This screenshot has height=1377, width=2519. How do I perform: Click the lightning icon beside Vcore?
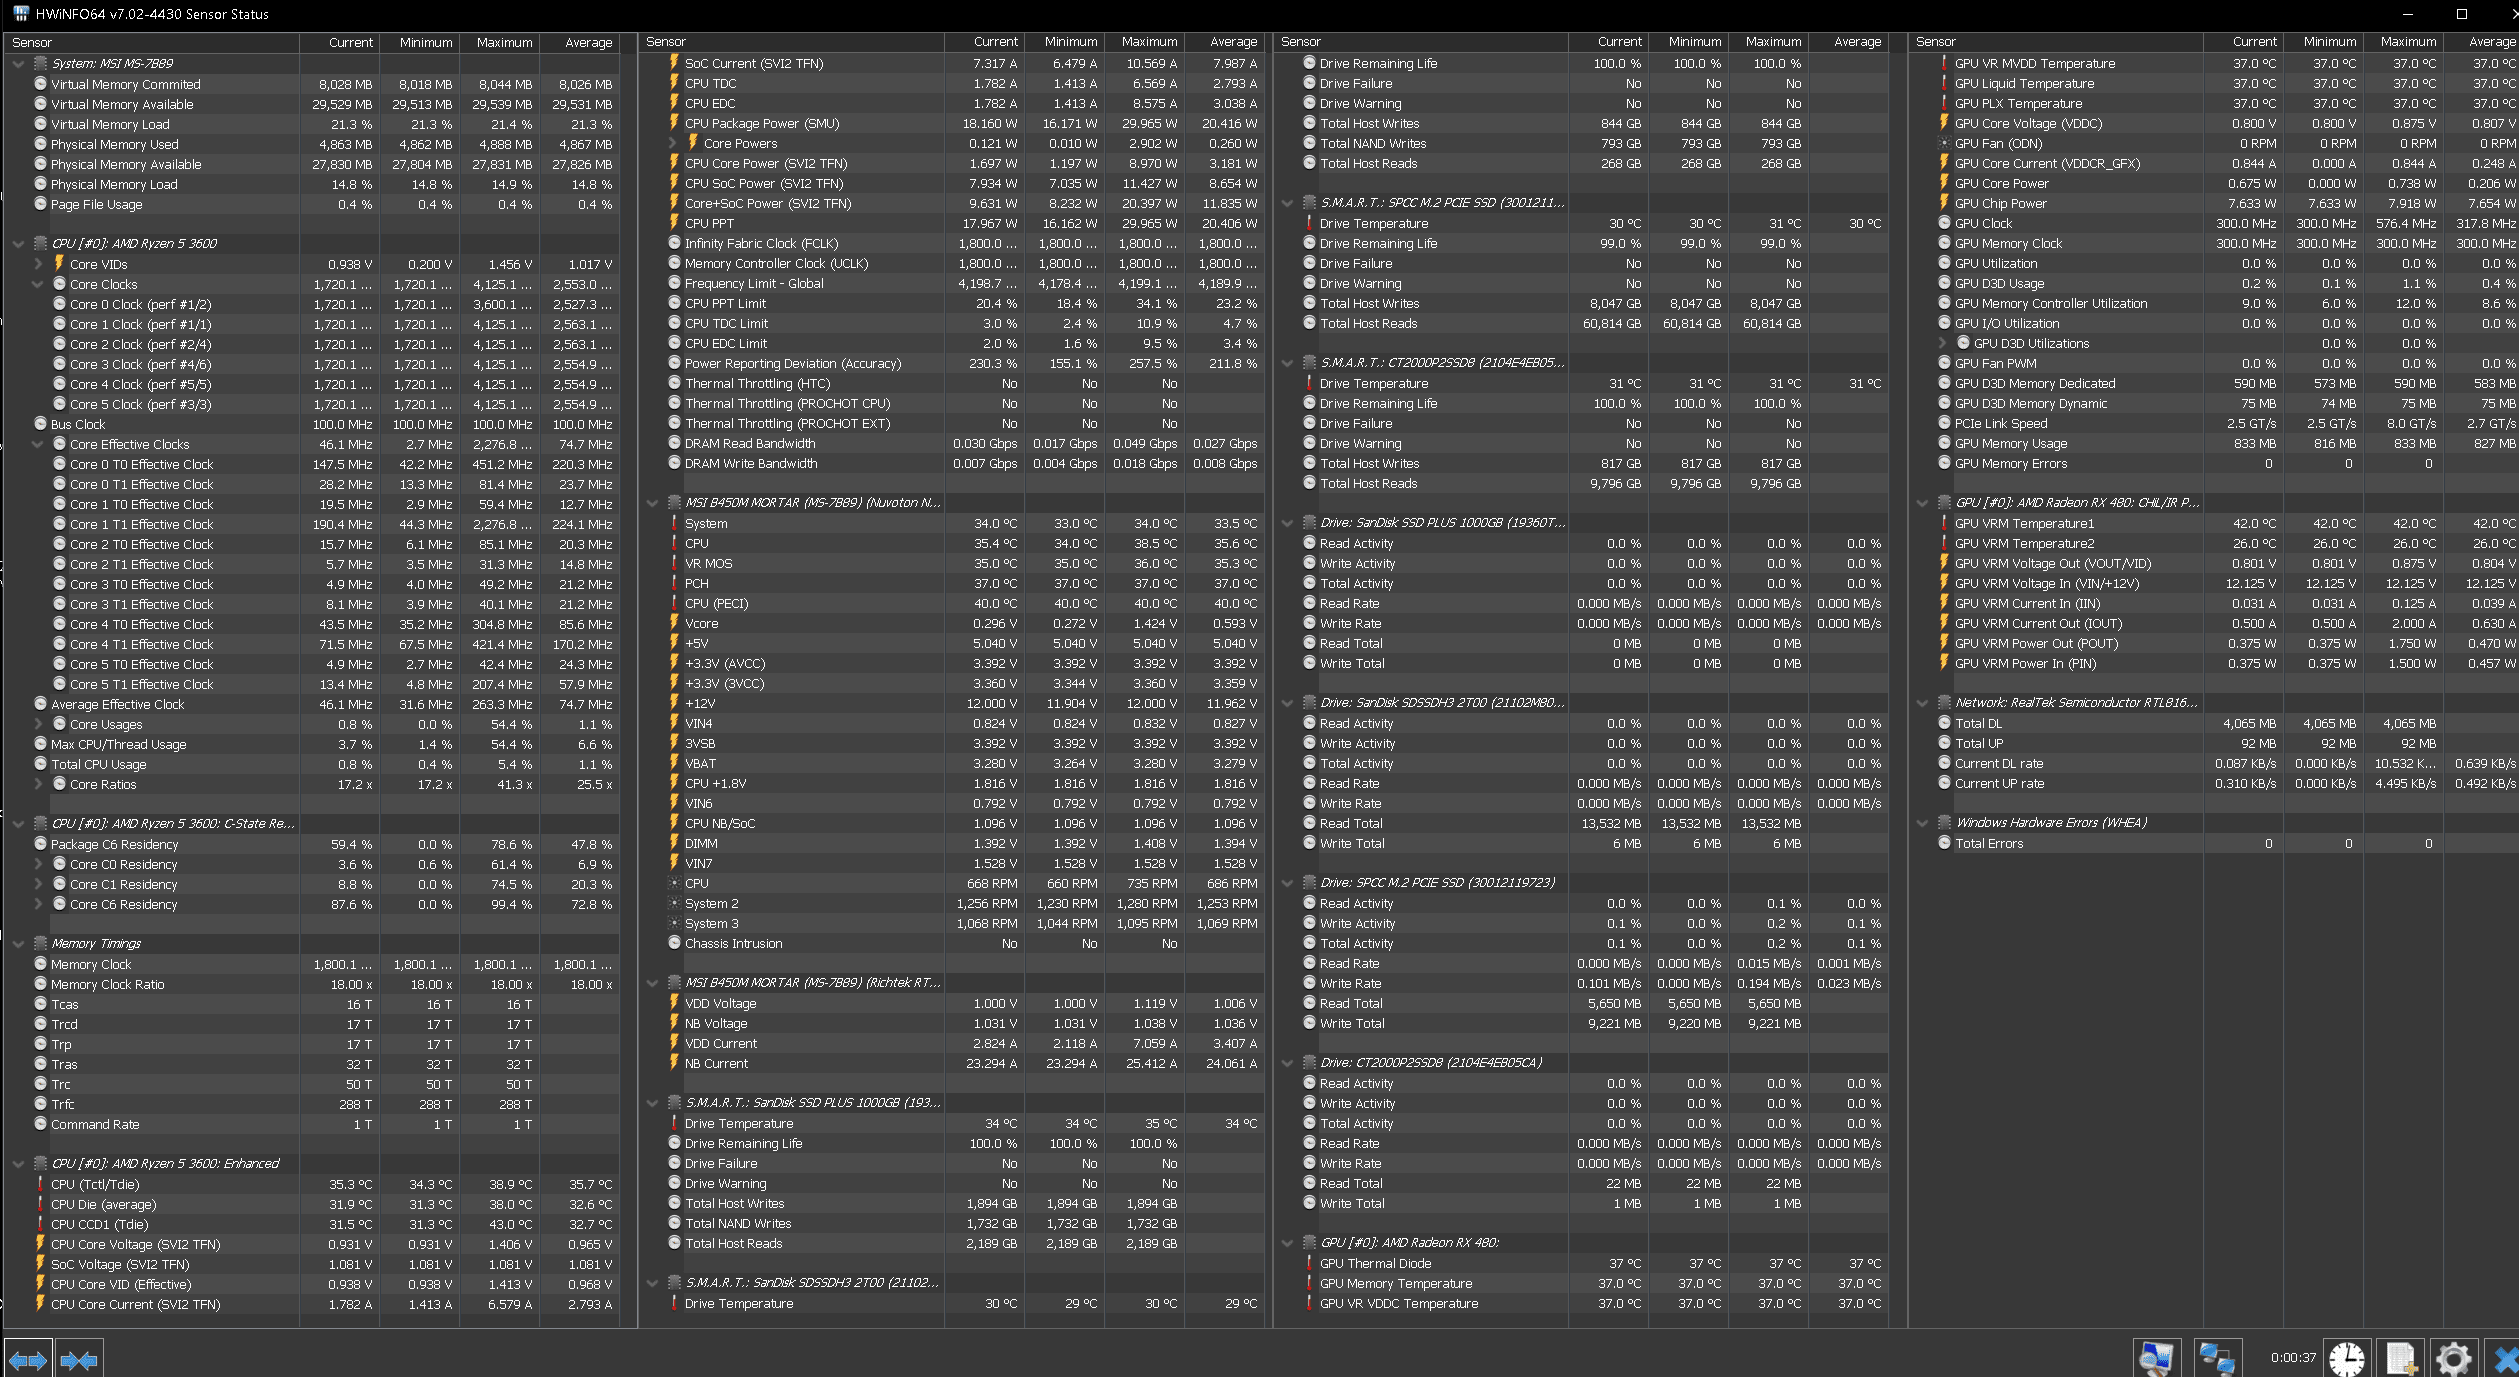(x=675, y=624)
